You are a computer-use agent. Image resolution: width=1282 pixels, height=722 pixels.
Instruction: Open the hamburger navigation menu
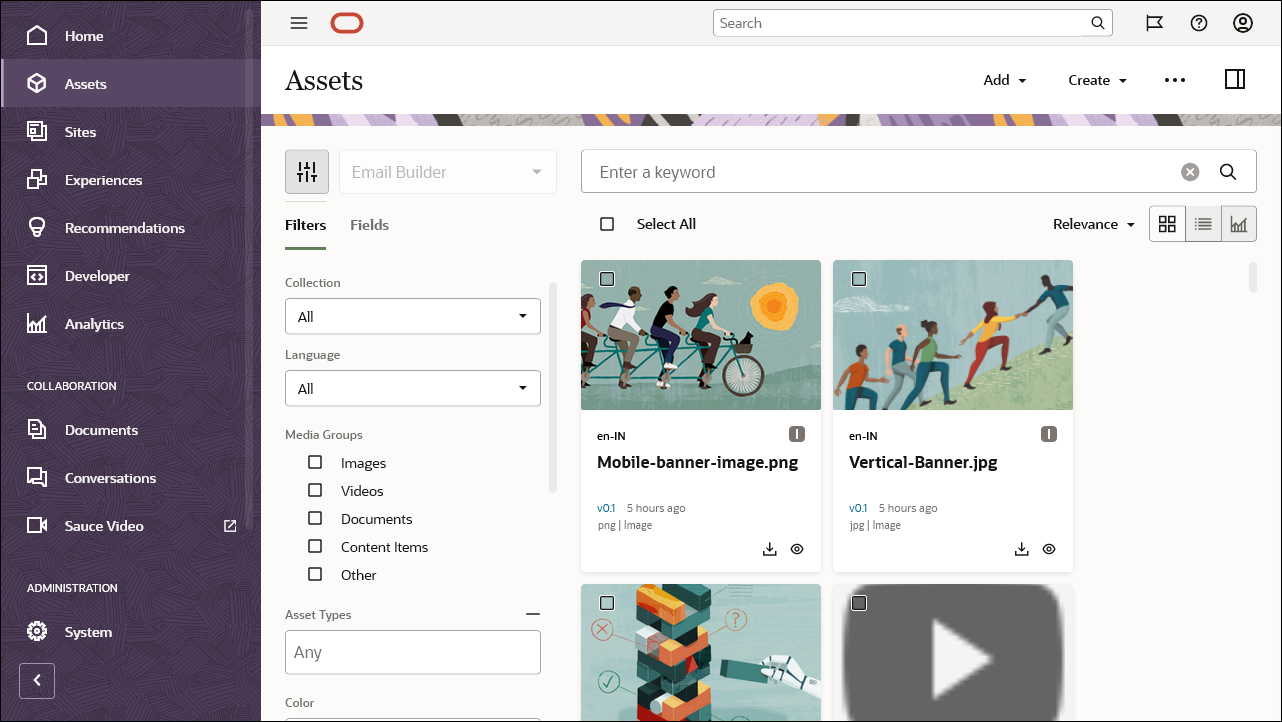tap(298, 23)
